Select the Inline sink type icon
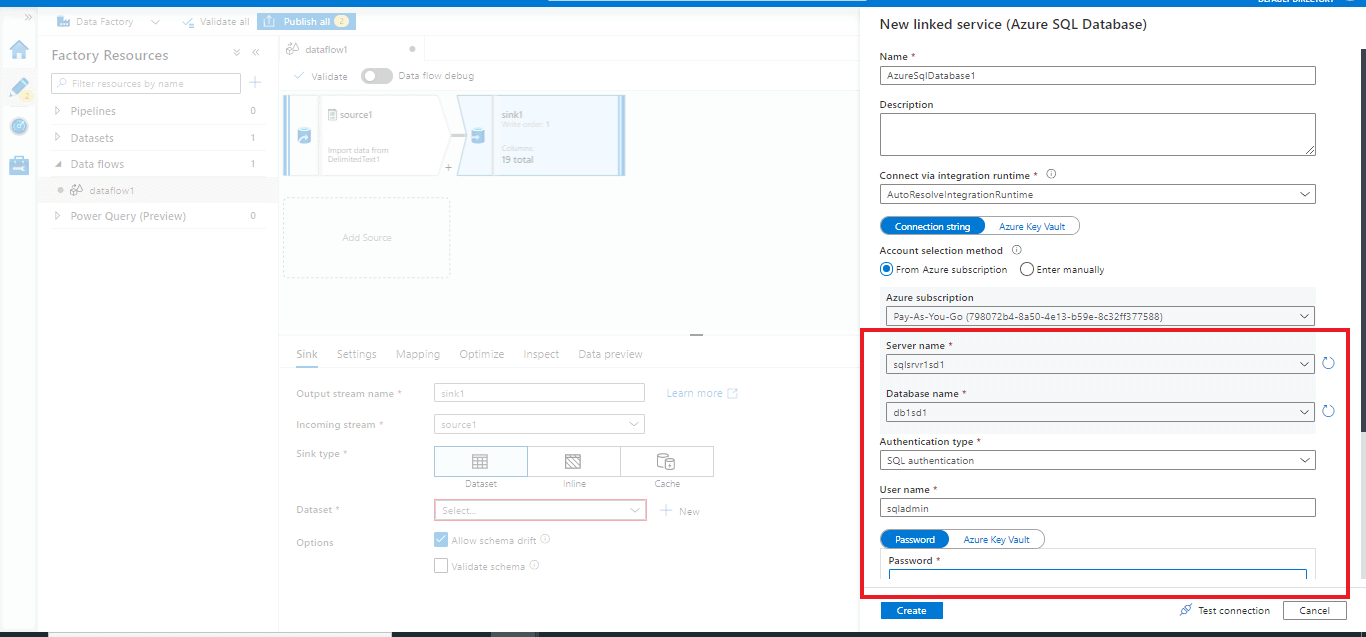This screenshot has width=1366, height=637. tap(573, 462)
